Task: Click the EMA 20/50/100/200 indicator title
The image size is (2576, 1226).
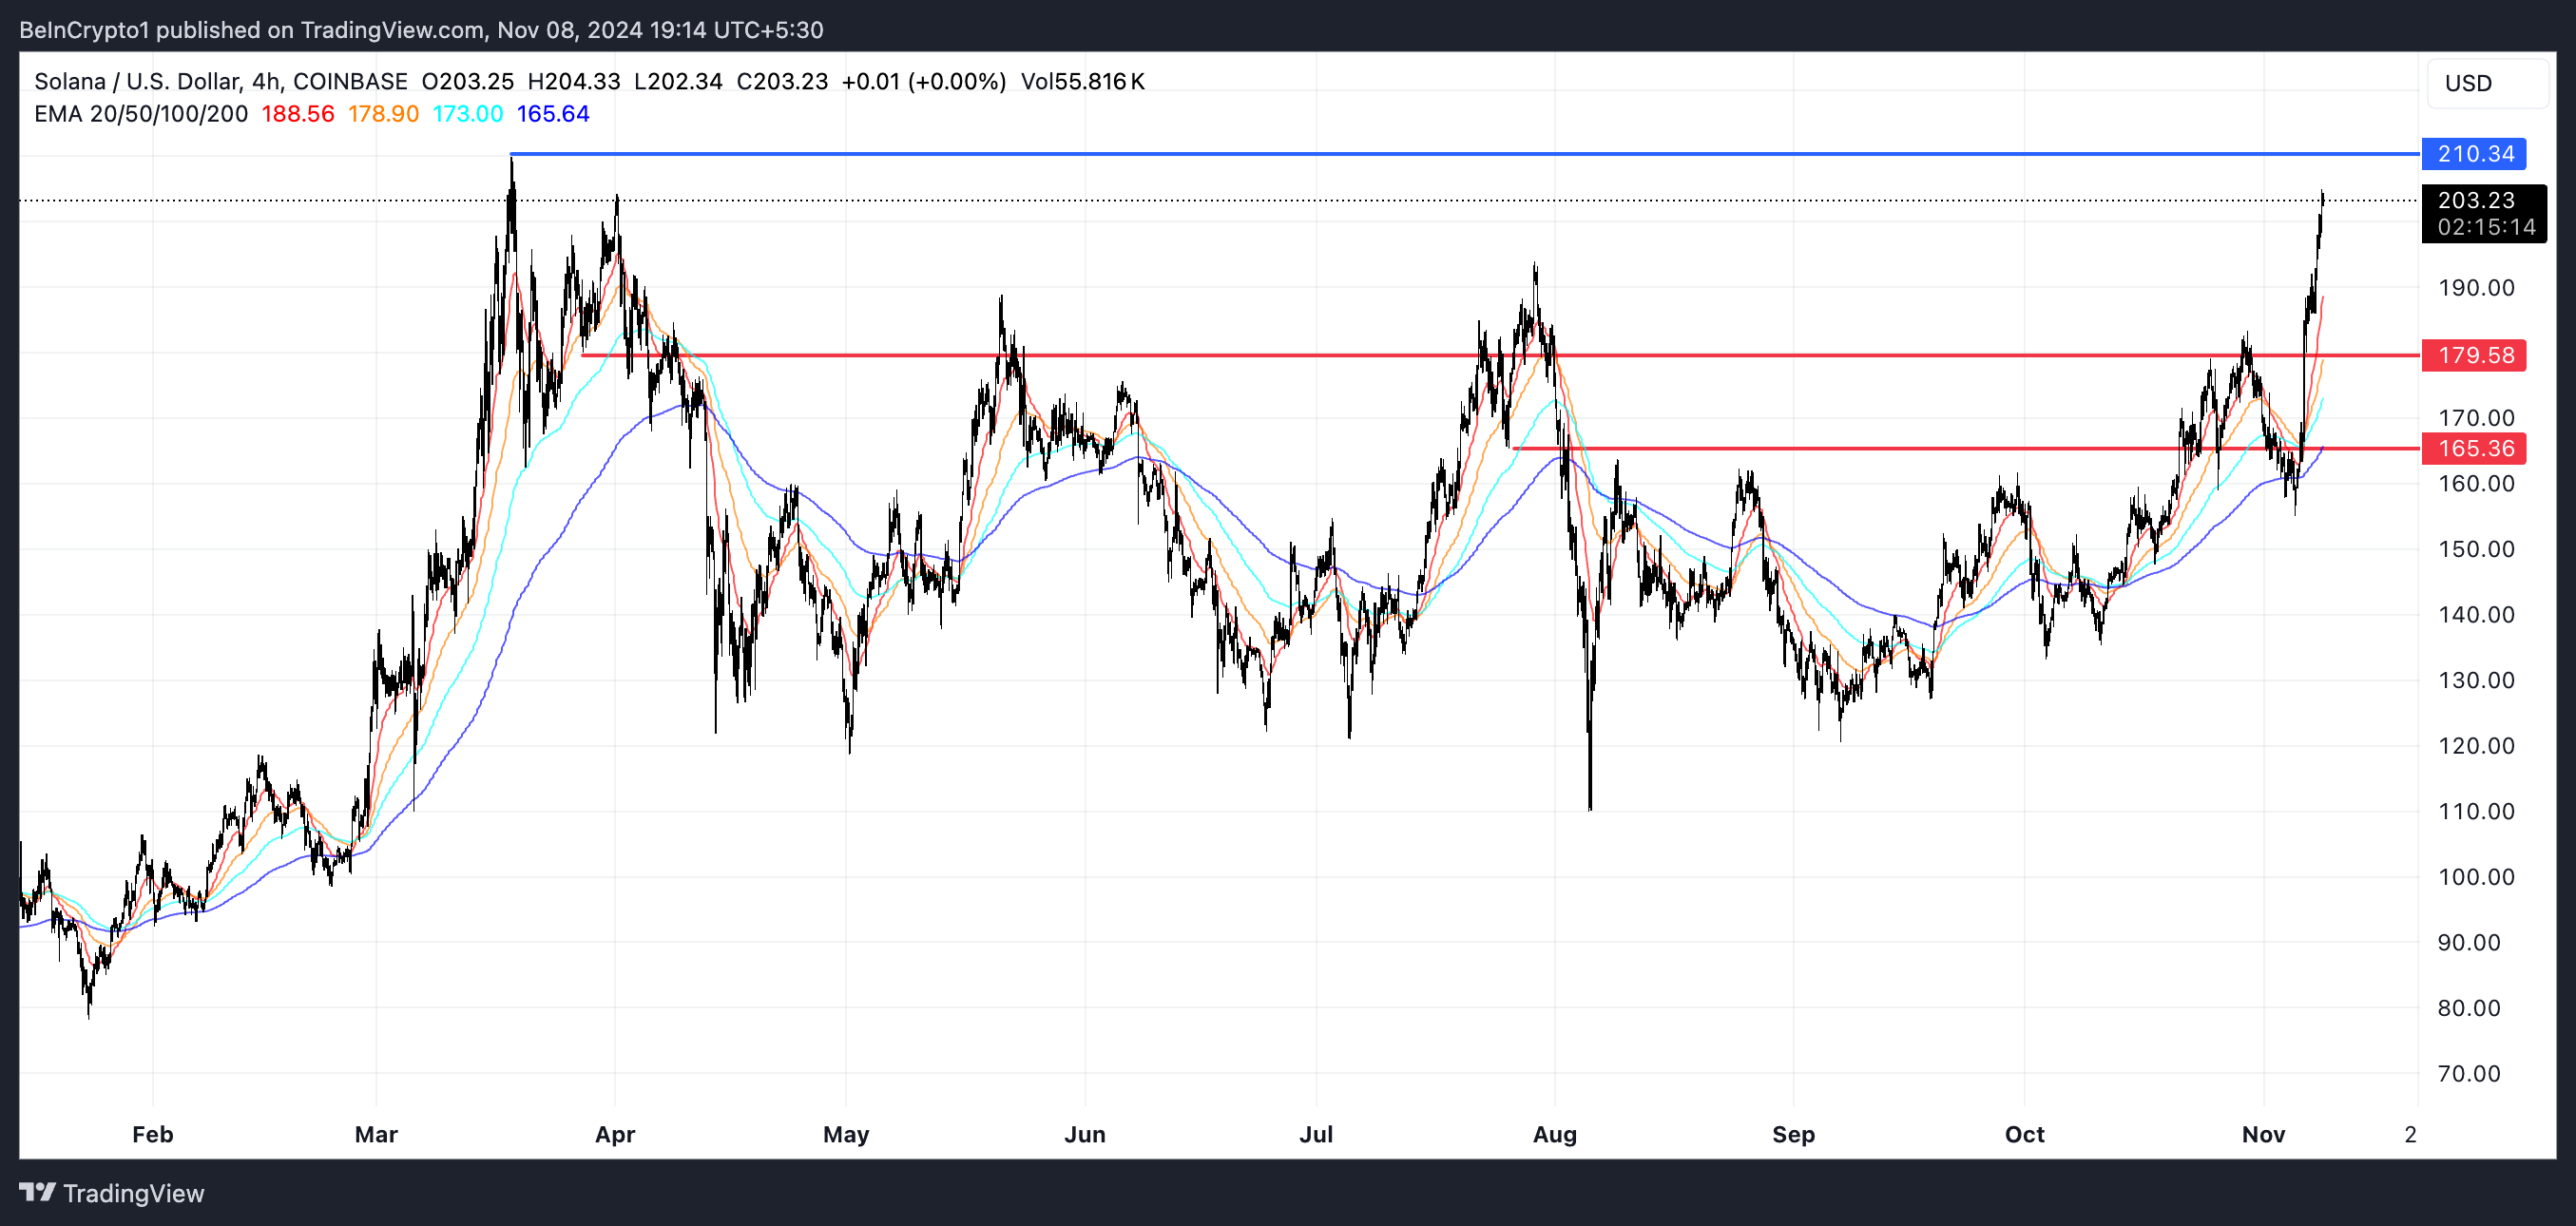Action: pyautogui.click(x=141, y=114)
